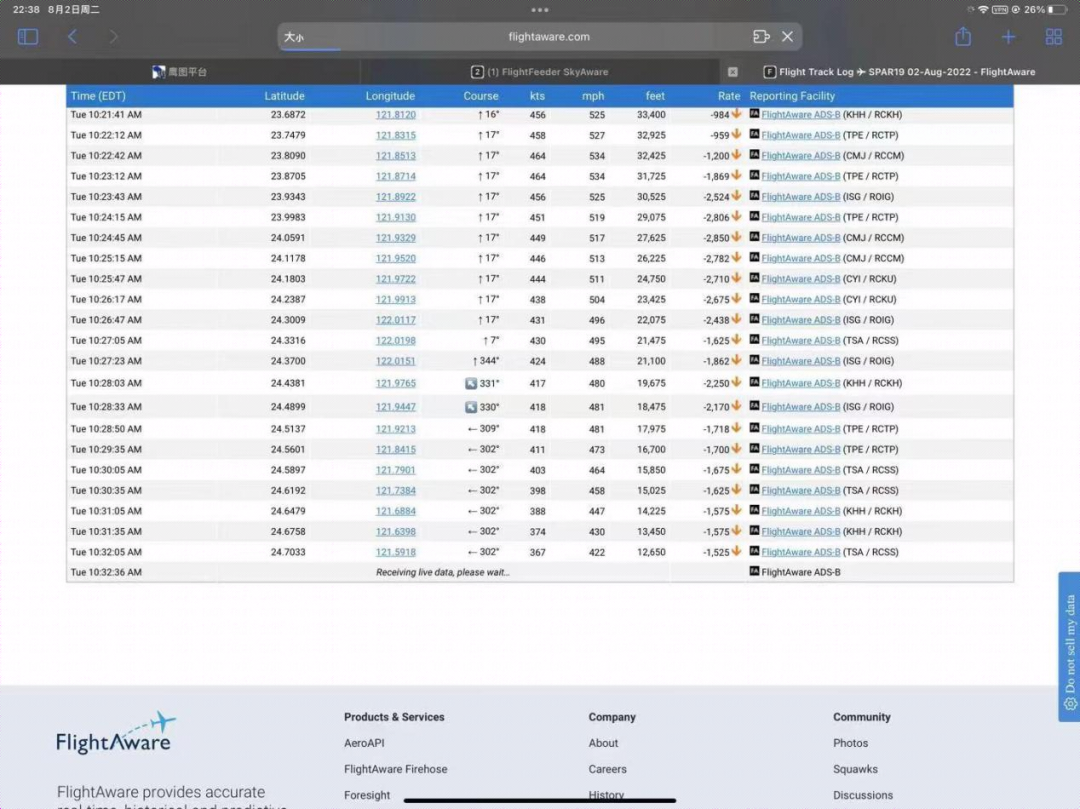The image size is (1080, 809).
Task: Open FlightAware ADS-B link in 10:21:41 row
Action: [801, 114]
